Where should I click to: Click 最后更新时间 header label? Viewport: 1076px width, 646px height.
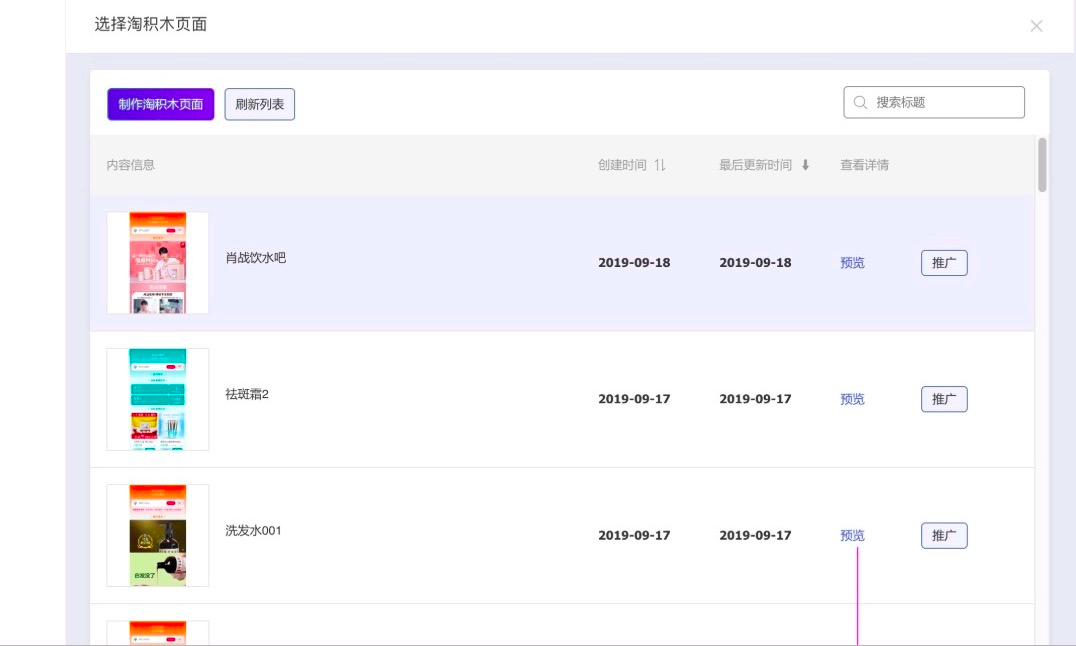756,165
